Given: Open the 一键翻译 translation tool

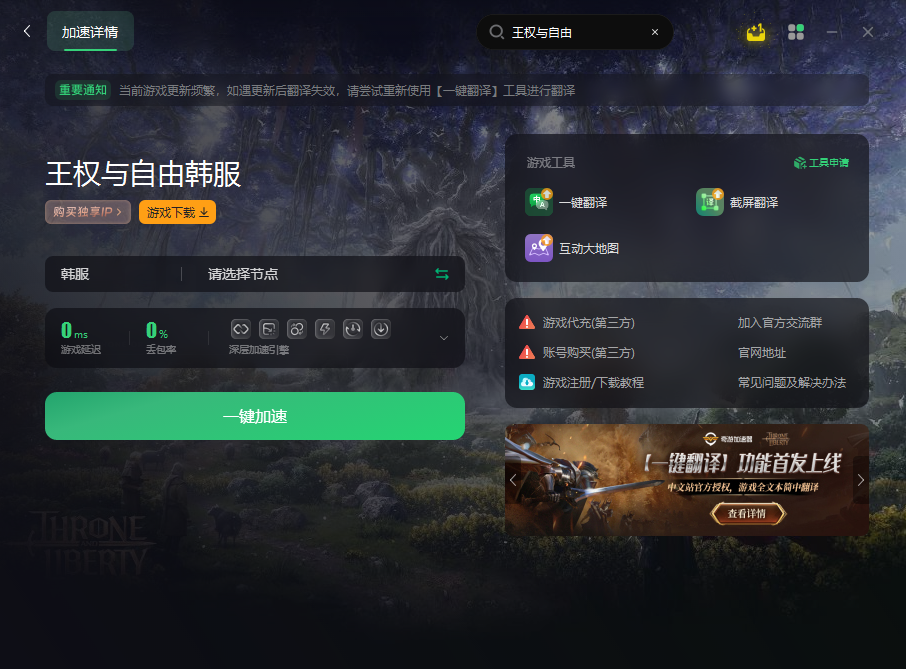Looking at the screenshot, I should [x=566, y=202].
